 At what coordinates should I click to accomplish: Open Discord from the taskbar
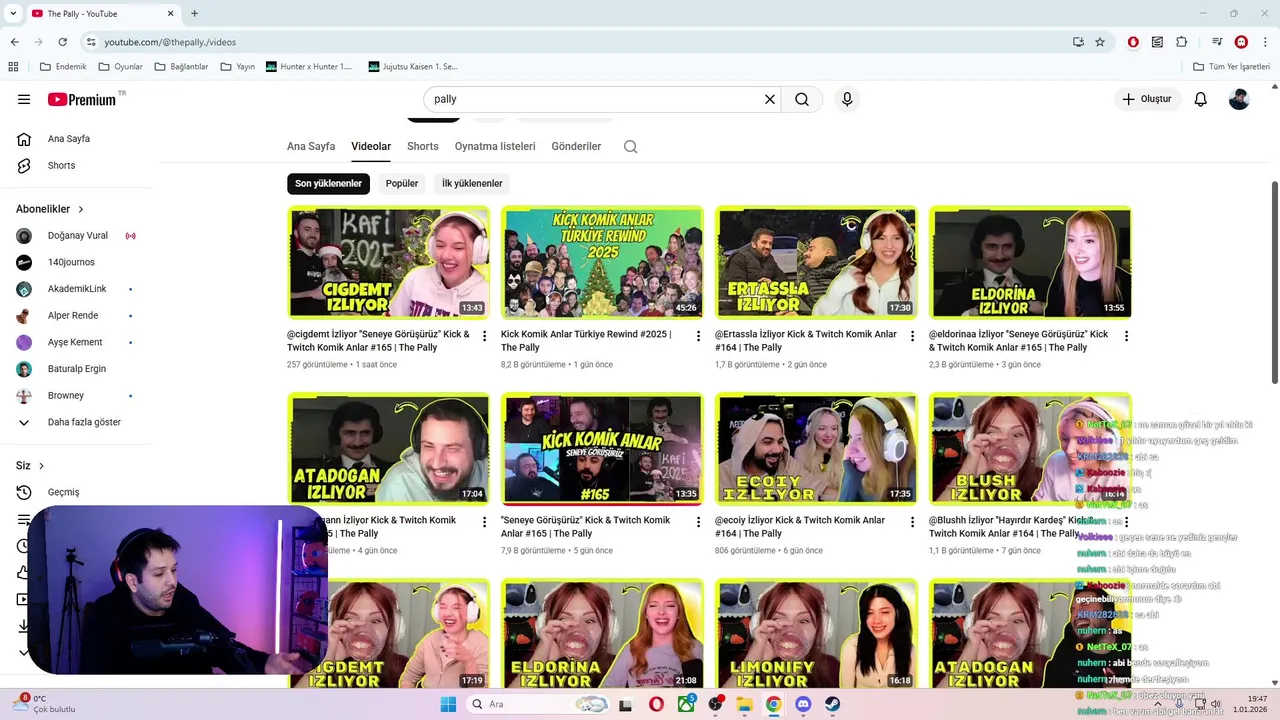pyautogui.click(x=802, y=704)
